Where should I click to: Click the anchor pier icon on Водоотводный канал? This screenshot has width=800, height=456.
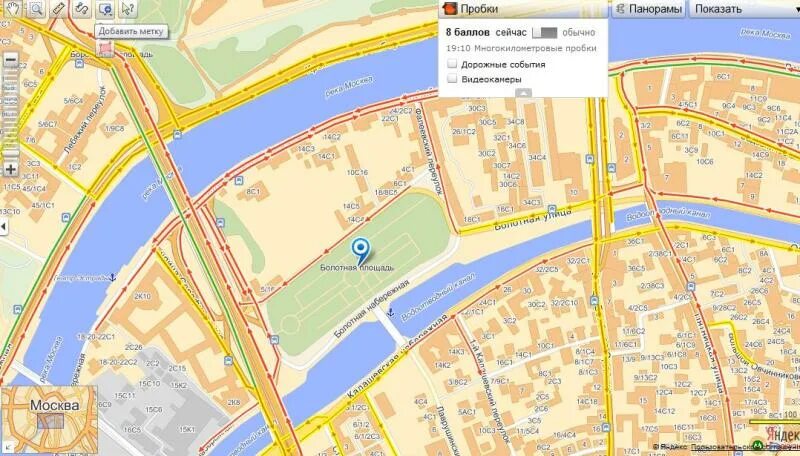[390, 311]
